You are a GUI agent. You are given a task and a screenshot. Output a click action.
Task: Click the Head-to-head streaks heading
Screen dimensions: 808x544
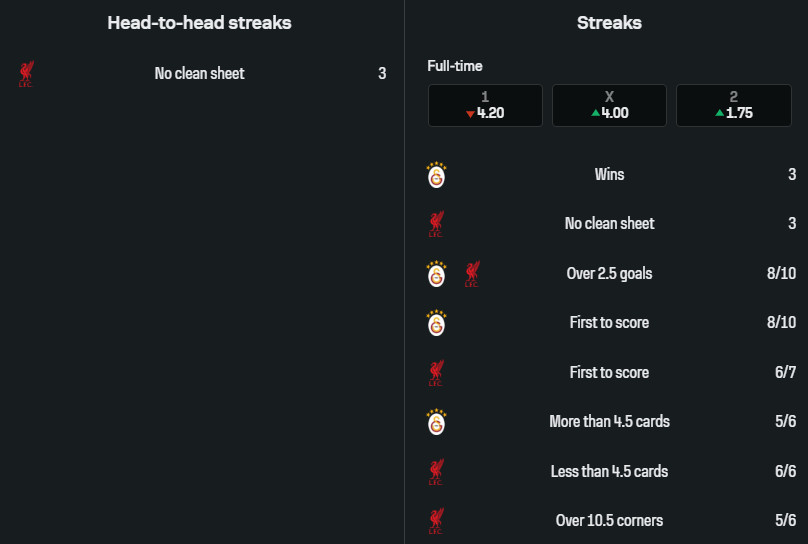(x=200, y=22)
